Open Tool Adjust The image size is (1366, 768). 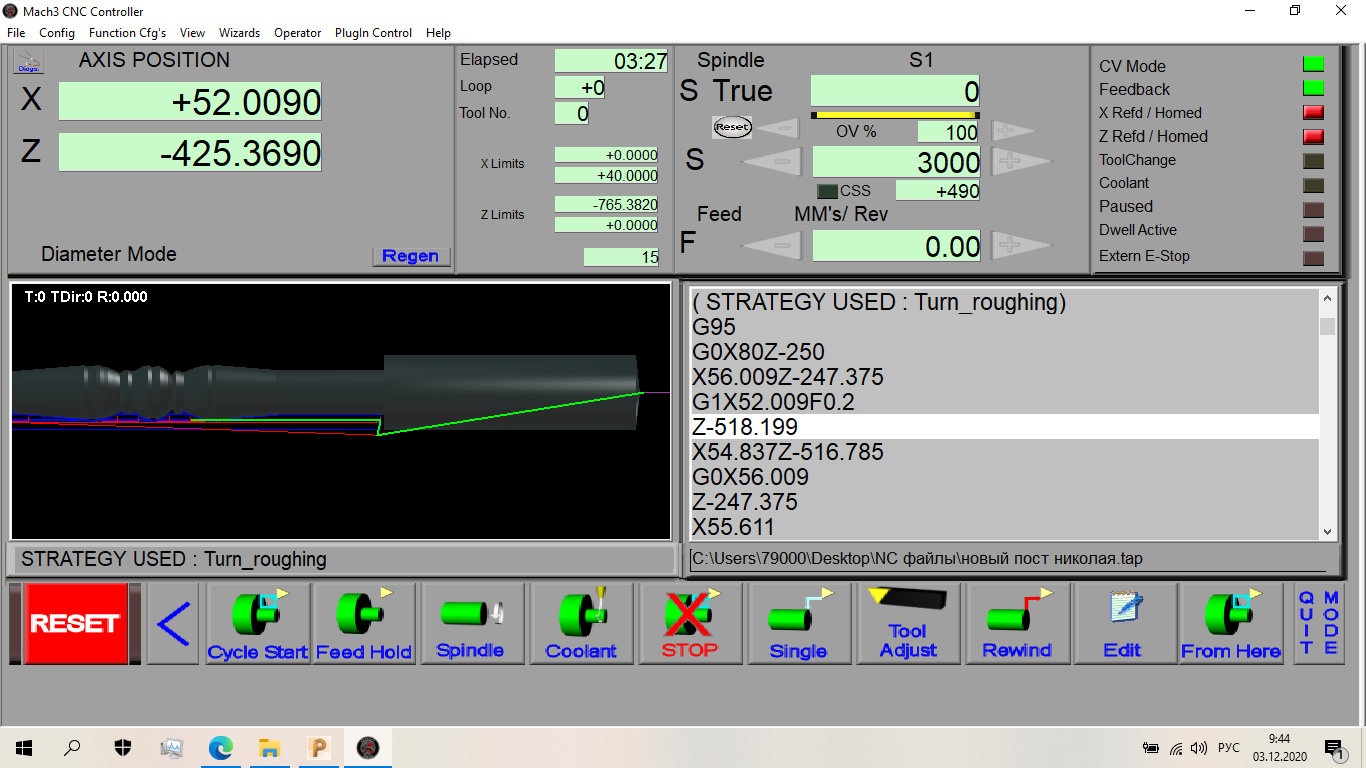[x=908, y=624]
